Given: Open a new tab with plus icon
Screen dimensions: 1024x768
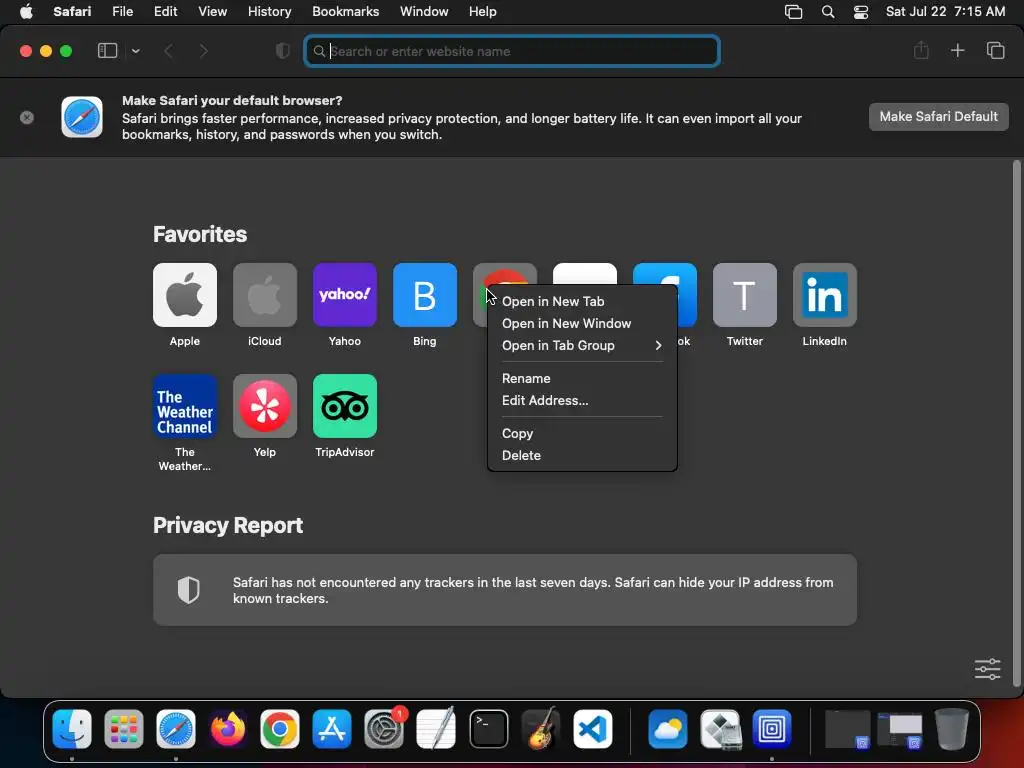Looking at the screenshot, I should pyautogui.click(x=957, y=50).
